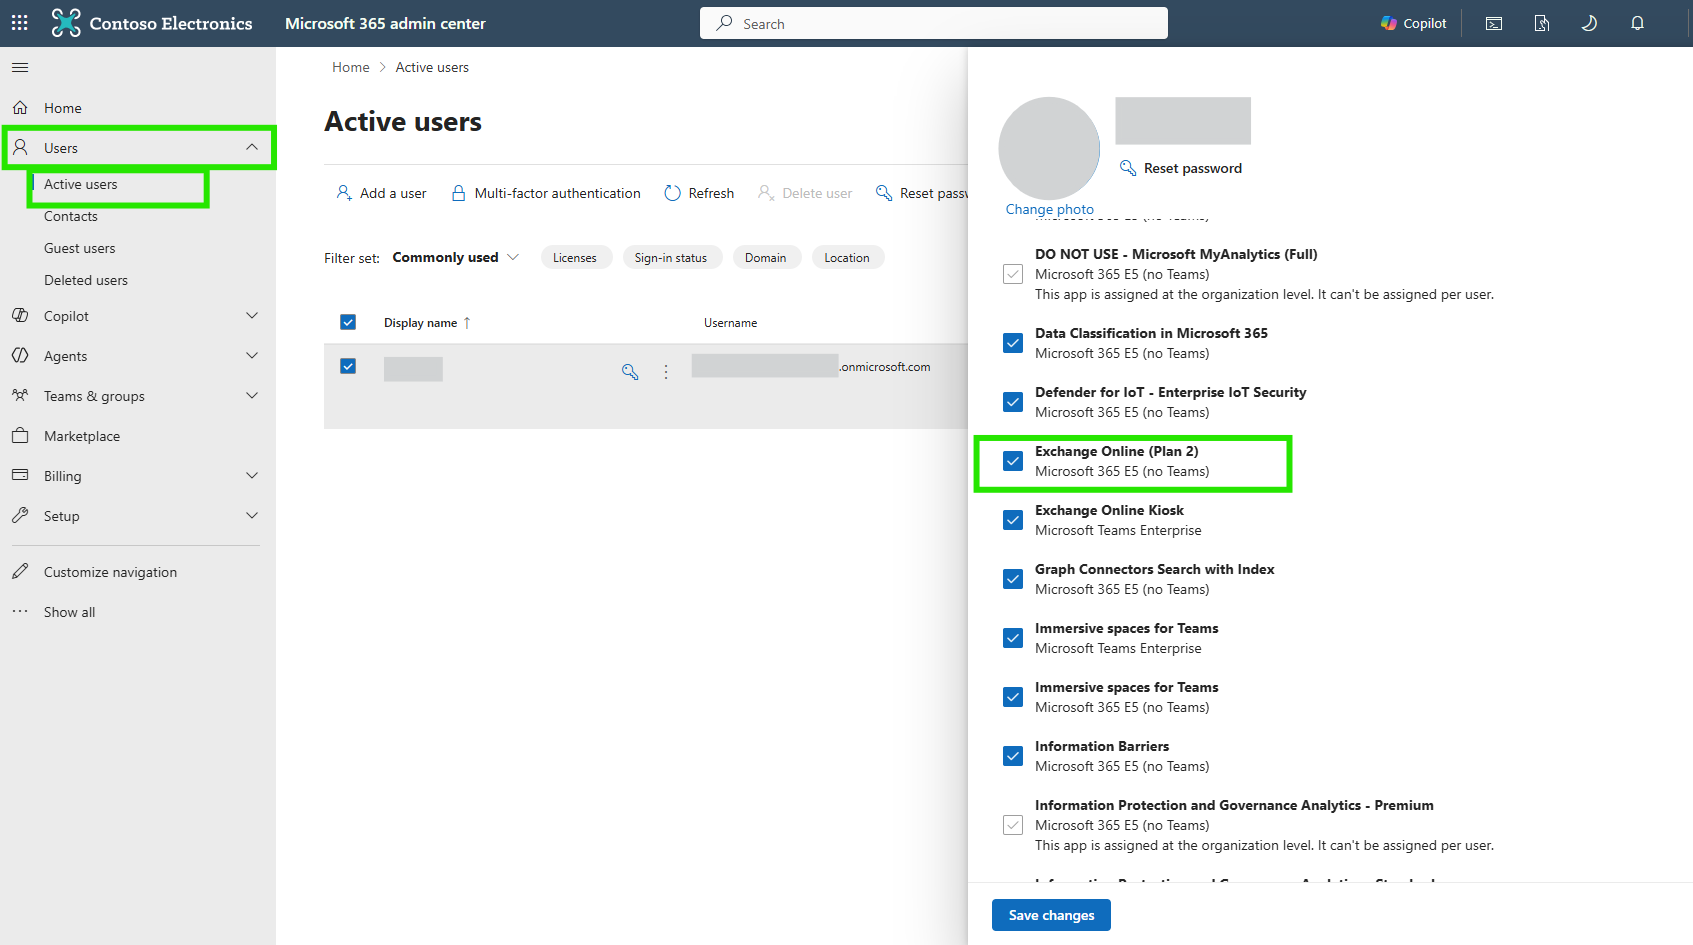Click the Delete user icon
Image resolution: width=1693 pixels, height=945 pixels.
point(767,193)
